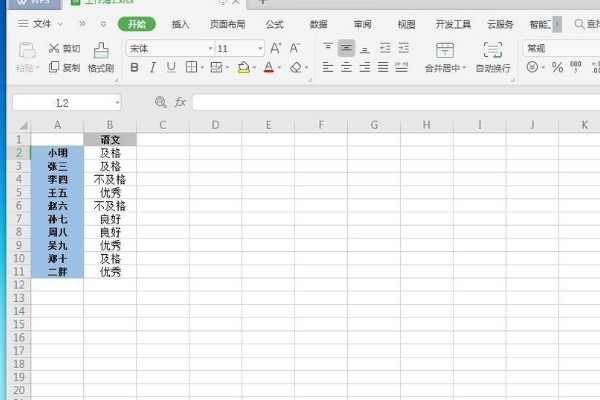Click the Paste icon

[27, 51]
